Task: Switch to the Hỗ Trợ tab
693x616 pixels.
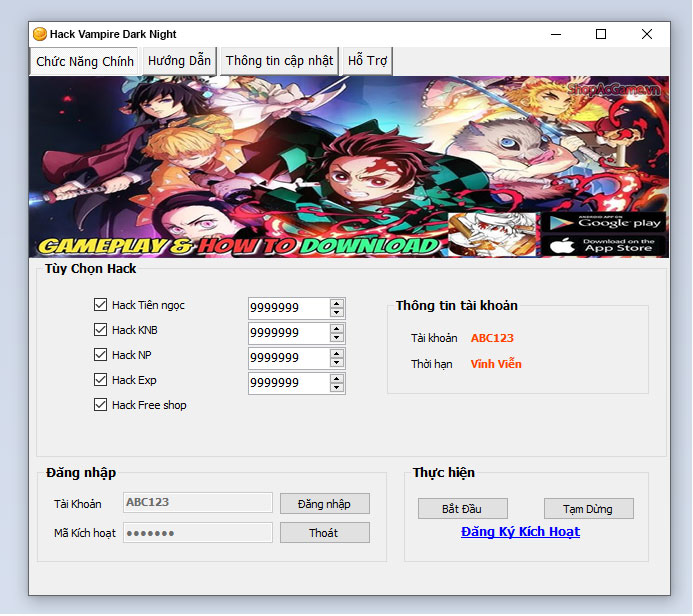Action: coord(367,61)
